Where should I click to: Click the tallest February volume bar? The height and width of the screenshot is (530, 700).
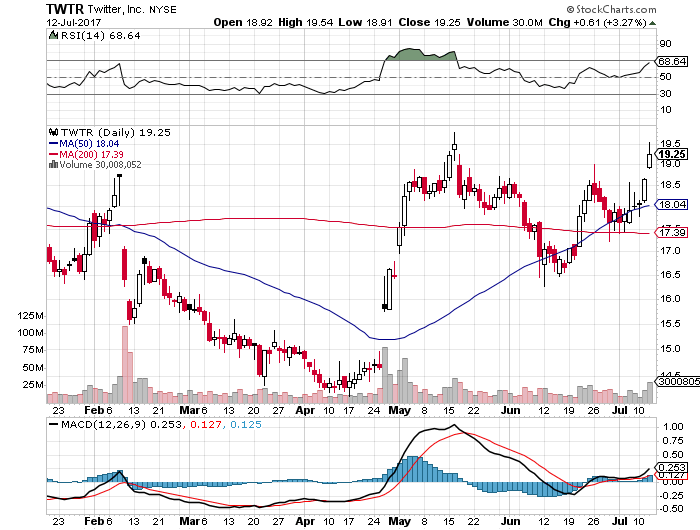click(x=125, y=364)
